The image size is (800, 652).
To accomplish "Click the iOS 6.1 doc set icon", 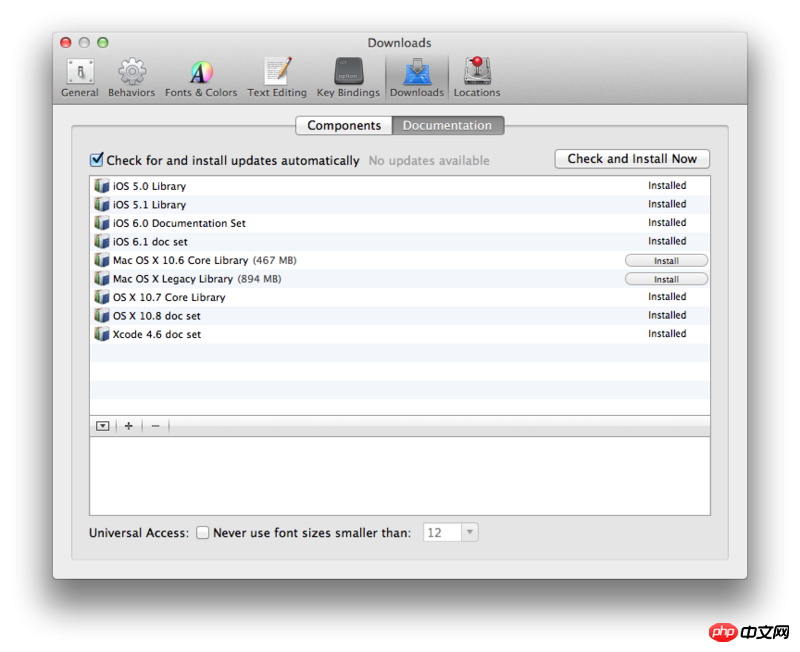I will click(102, 241).
